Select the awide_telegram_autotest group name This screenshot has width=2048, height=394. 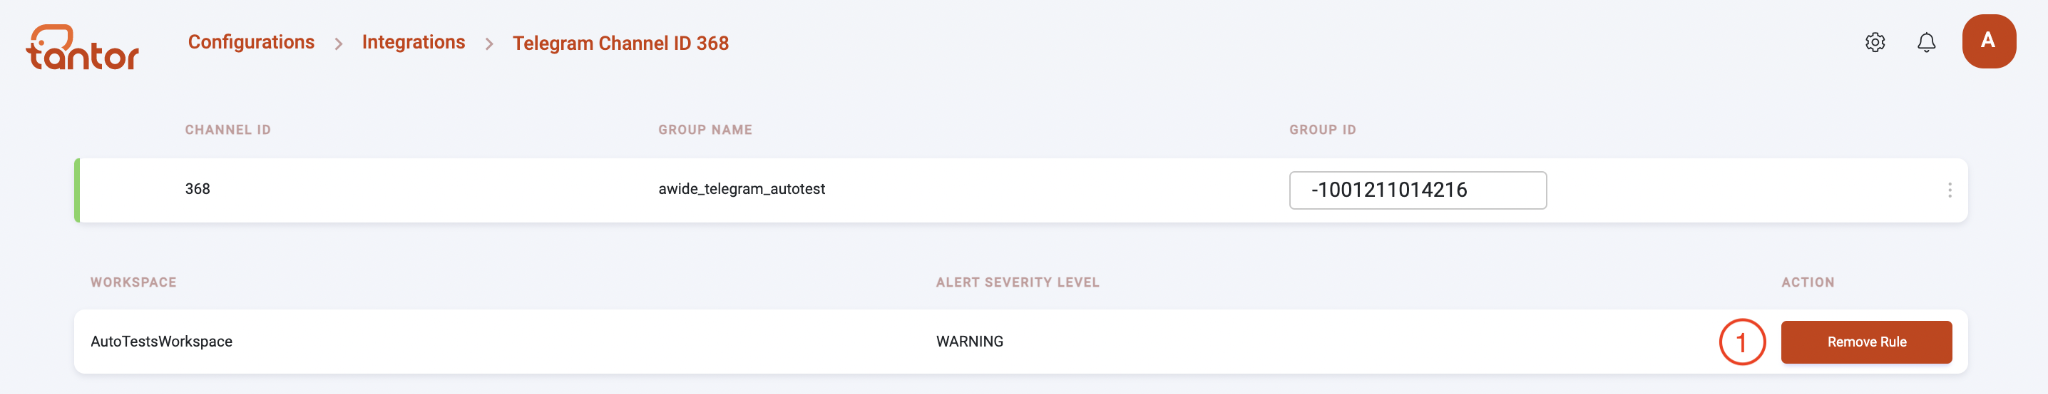pyautogui.click(x=742, y=189)
